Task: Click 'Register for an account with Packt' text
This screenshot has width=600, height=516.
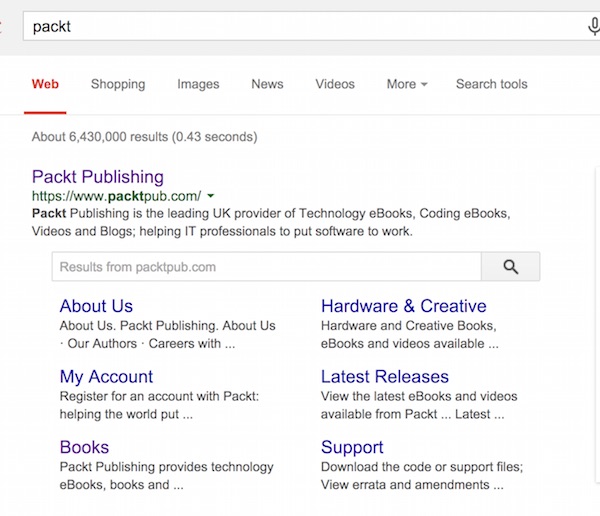Action: click(159, 396)
